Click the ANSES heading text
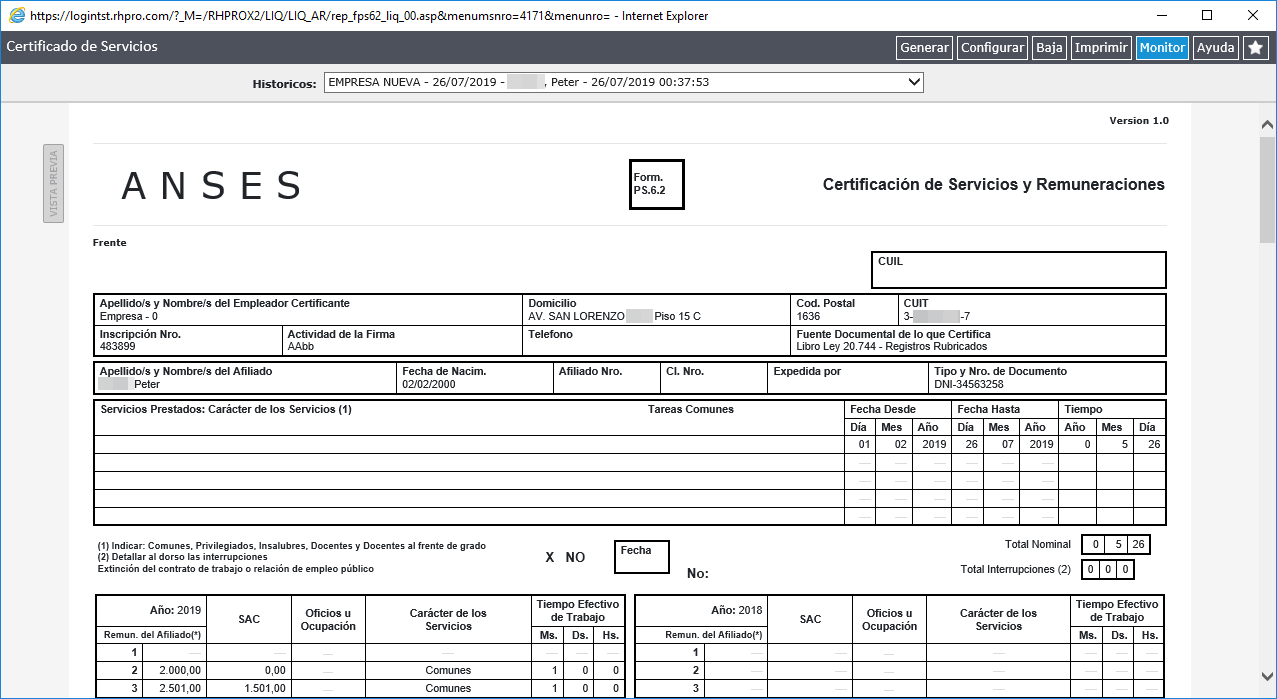This screenshot has height=699, width=1277. coord(212,186)
